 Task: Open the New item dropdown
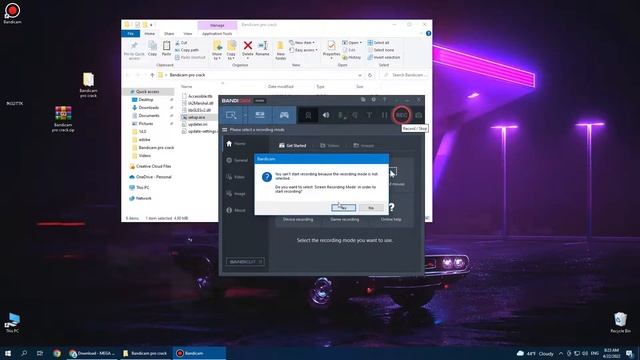pos(302,42)
